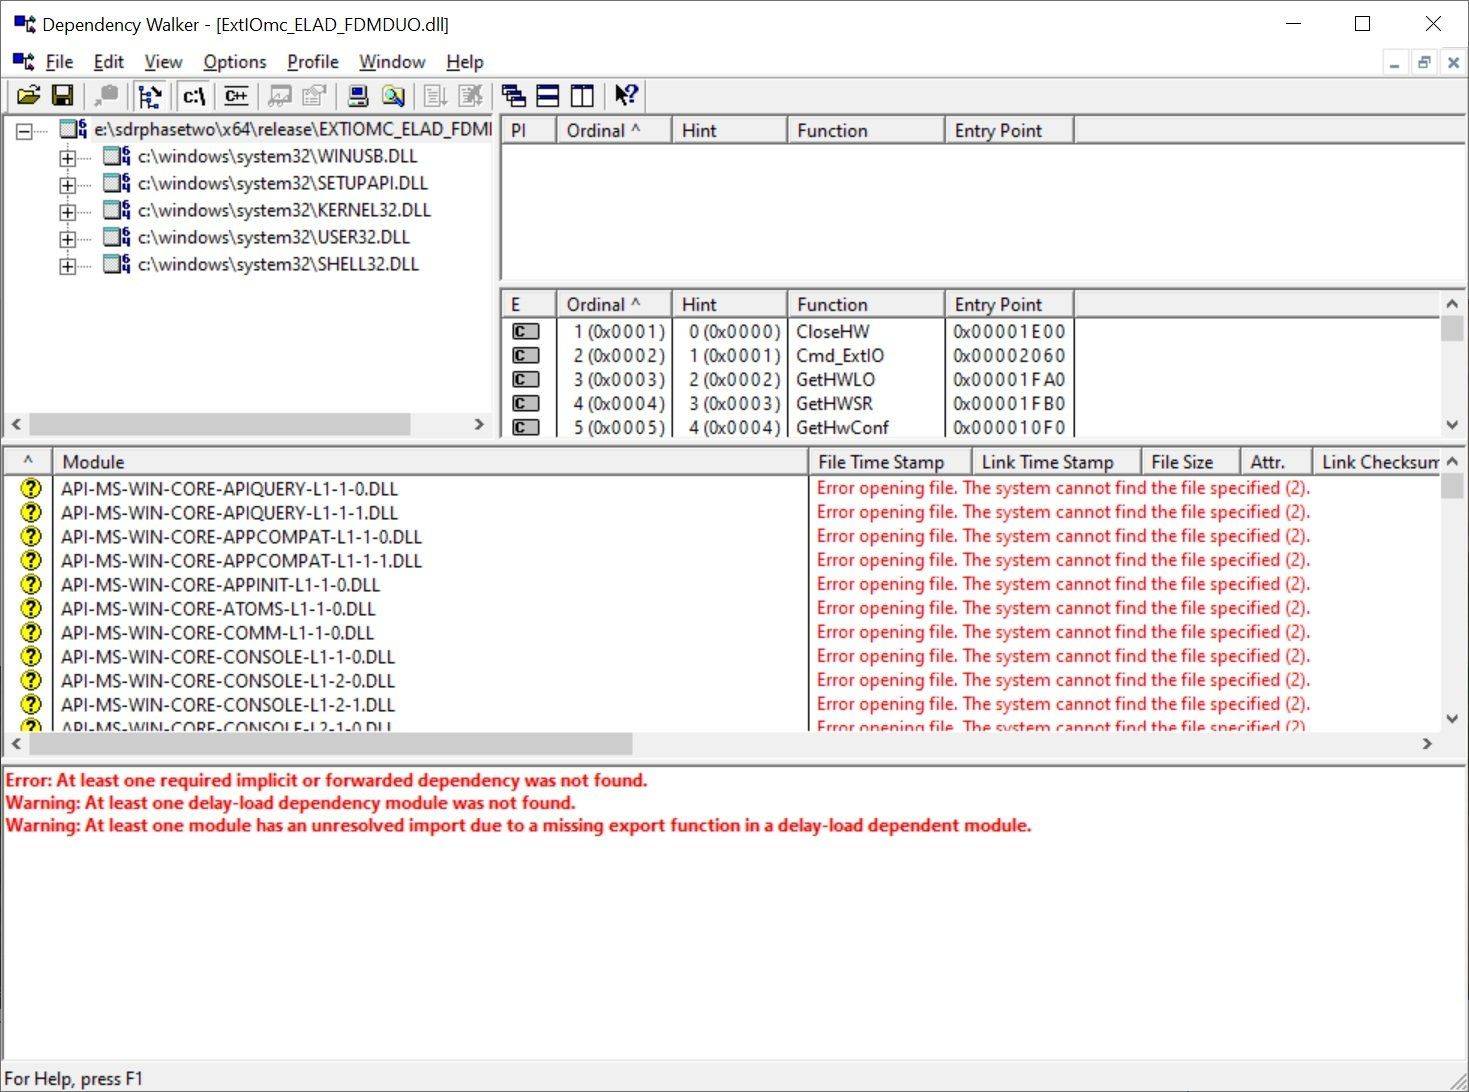
Task: Select the CloseHW export function row
Action: (x=832, y=332)
